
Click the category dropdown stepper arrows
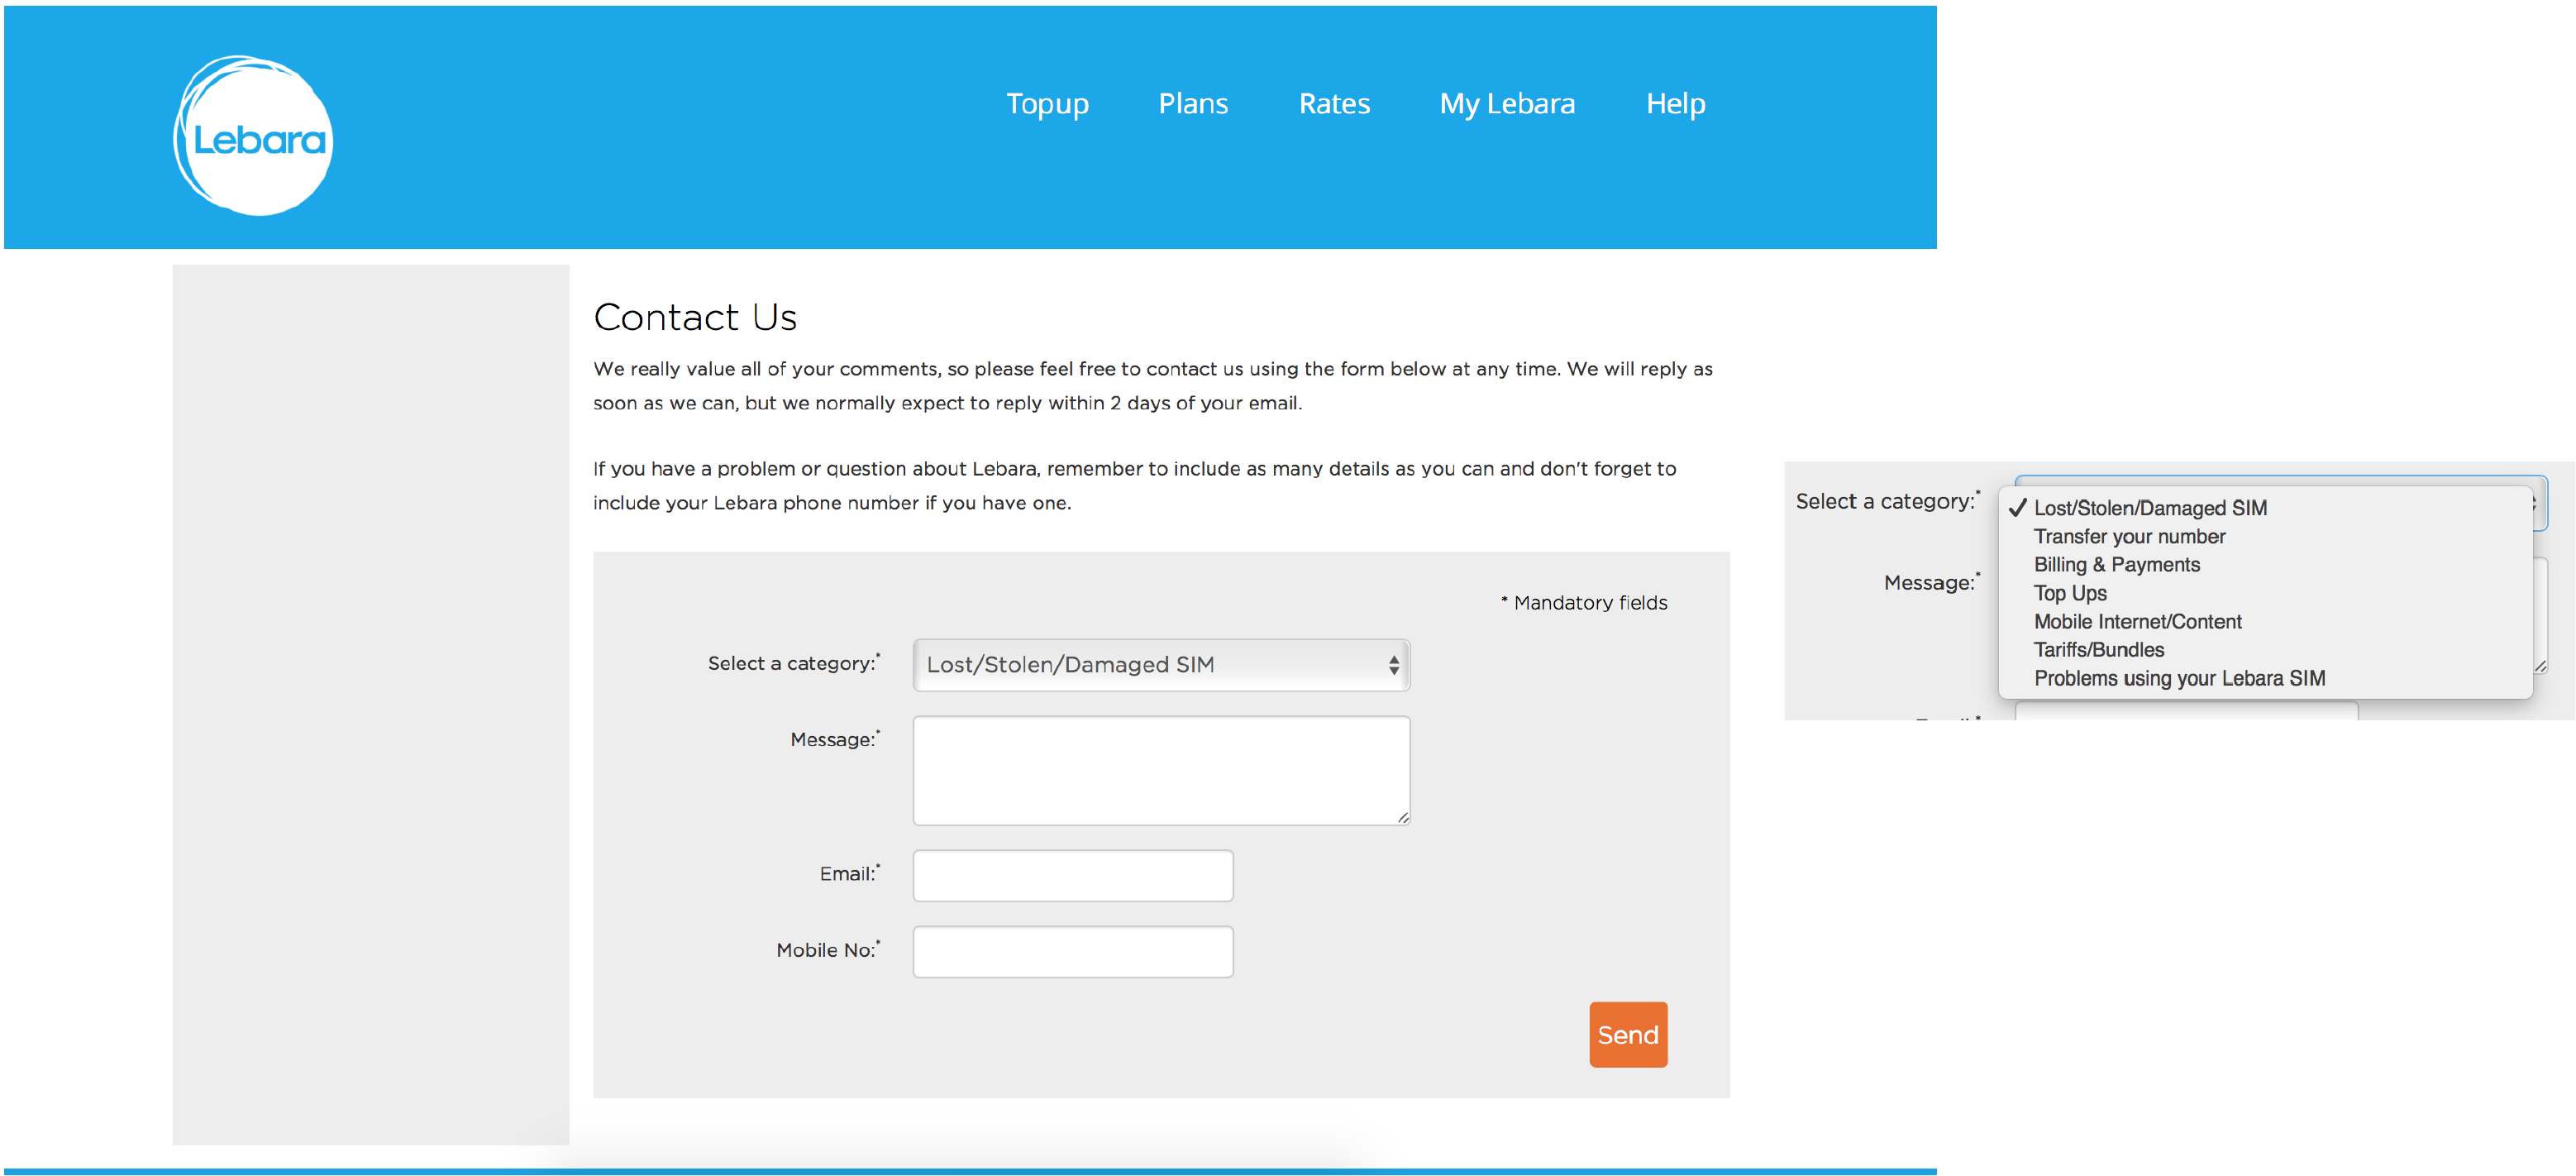click(1393, 665)
